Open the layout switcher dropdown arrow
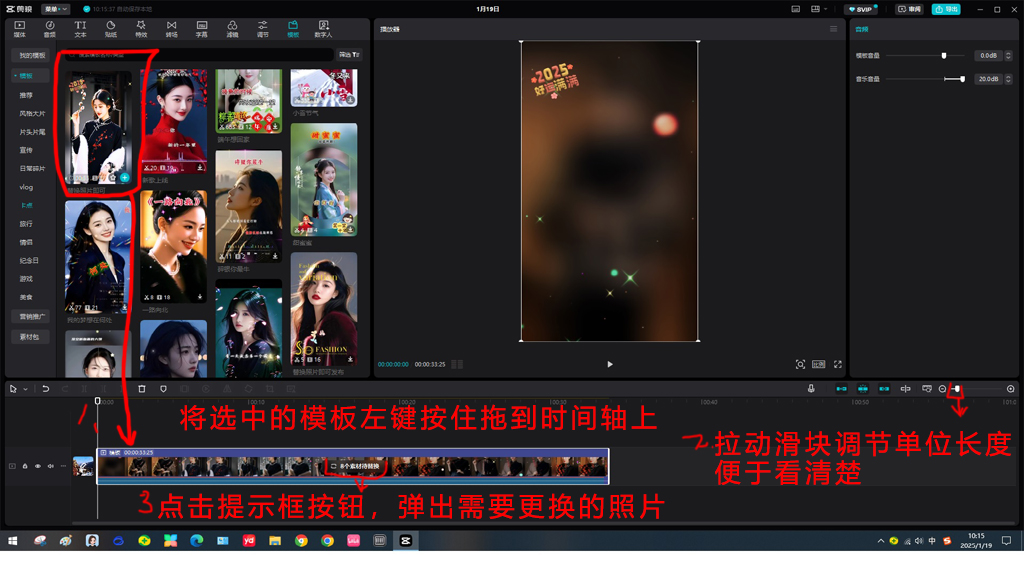Viewport: 1024px width, 576px height. pos(826,9)
